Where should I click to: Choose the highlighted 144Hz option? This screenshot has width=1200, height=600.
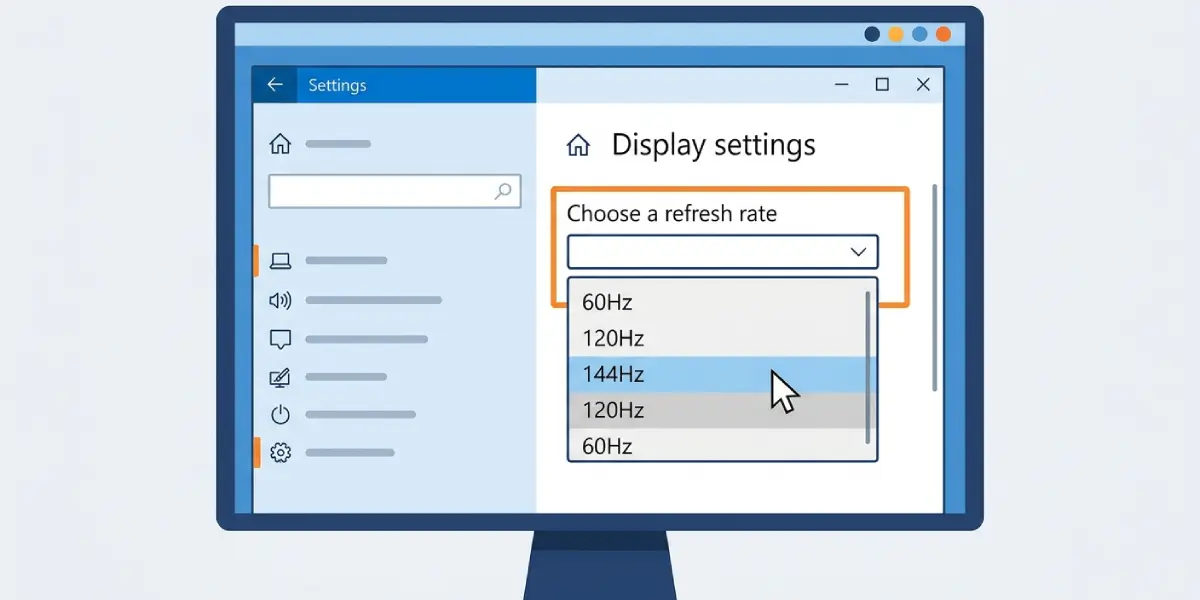[718, 374]
